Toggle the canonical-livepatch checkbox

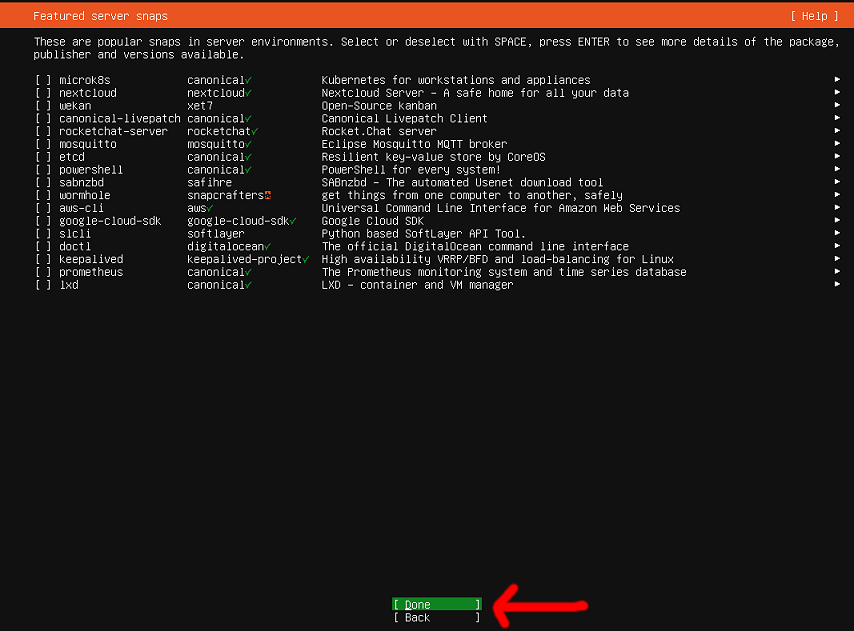pos(43,119)
